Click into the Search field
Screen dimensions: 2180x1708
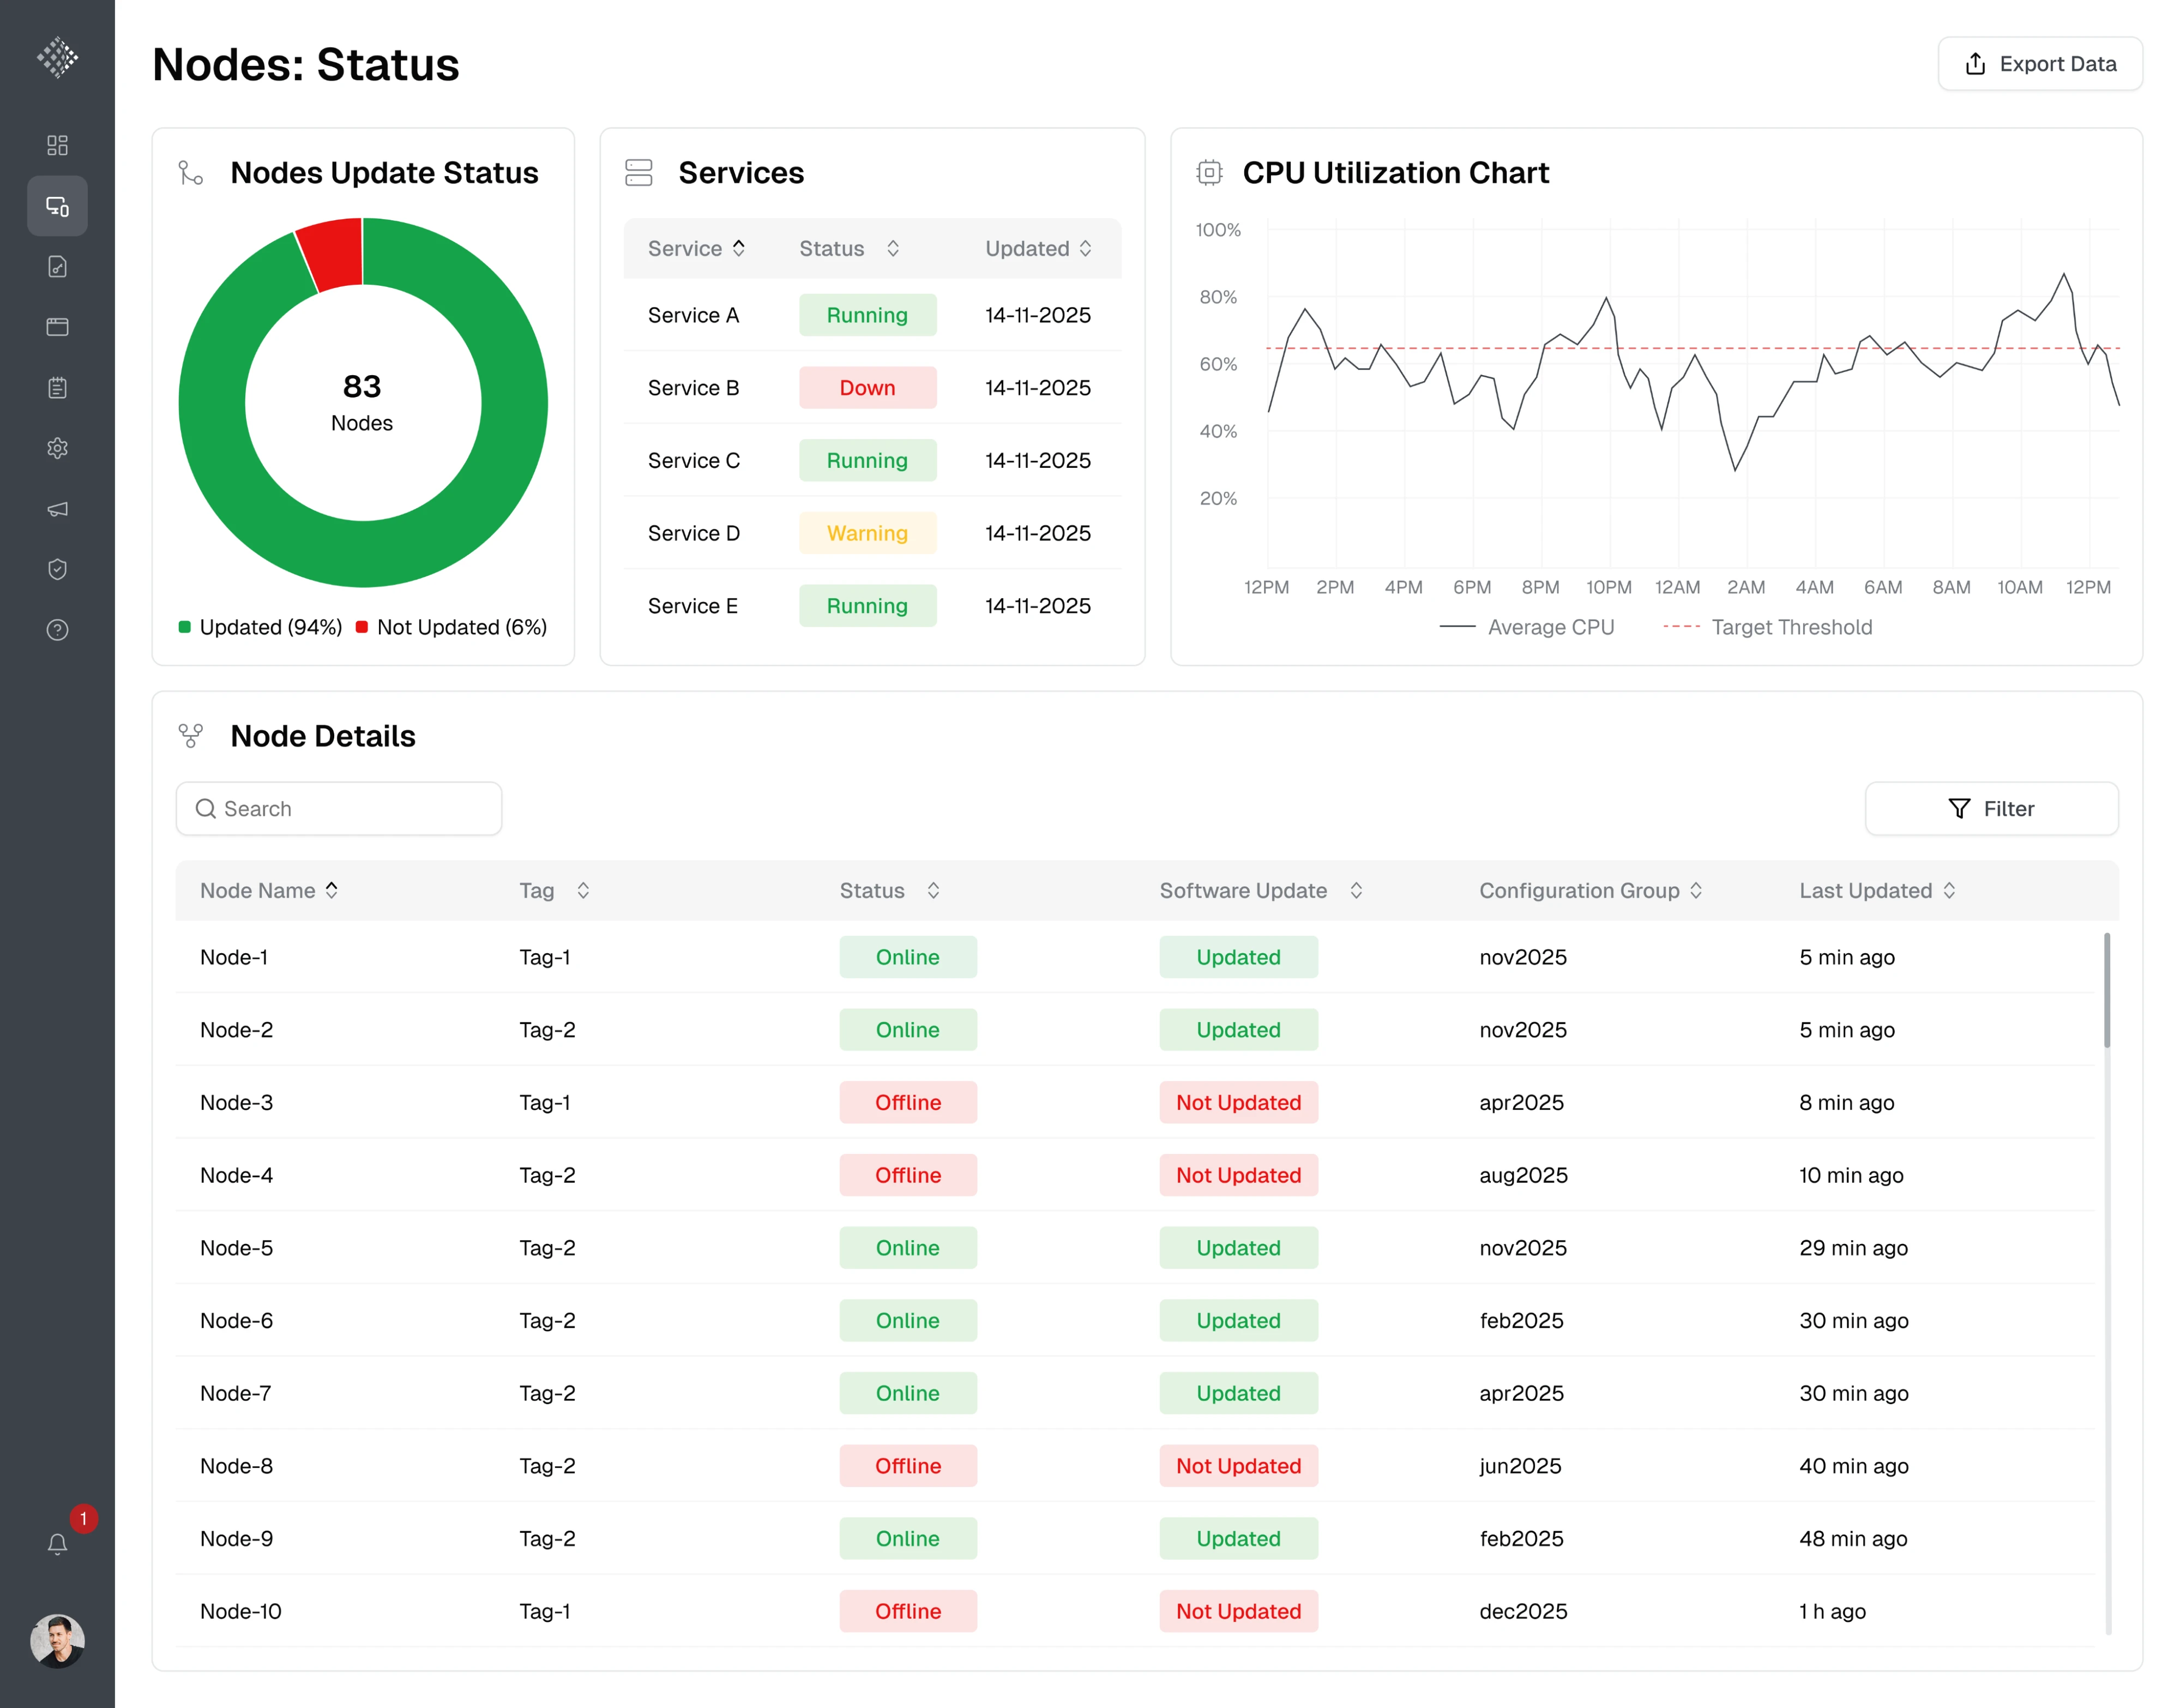pos(338,808)
